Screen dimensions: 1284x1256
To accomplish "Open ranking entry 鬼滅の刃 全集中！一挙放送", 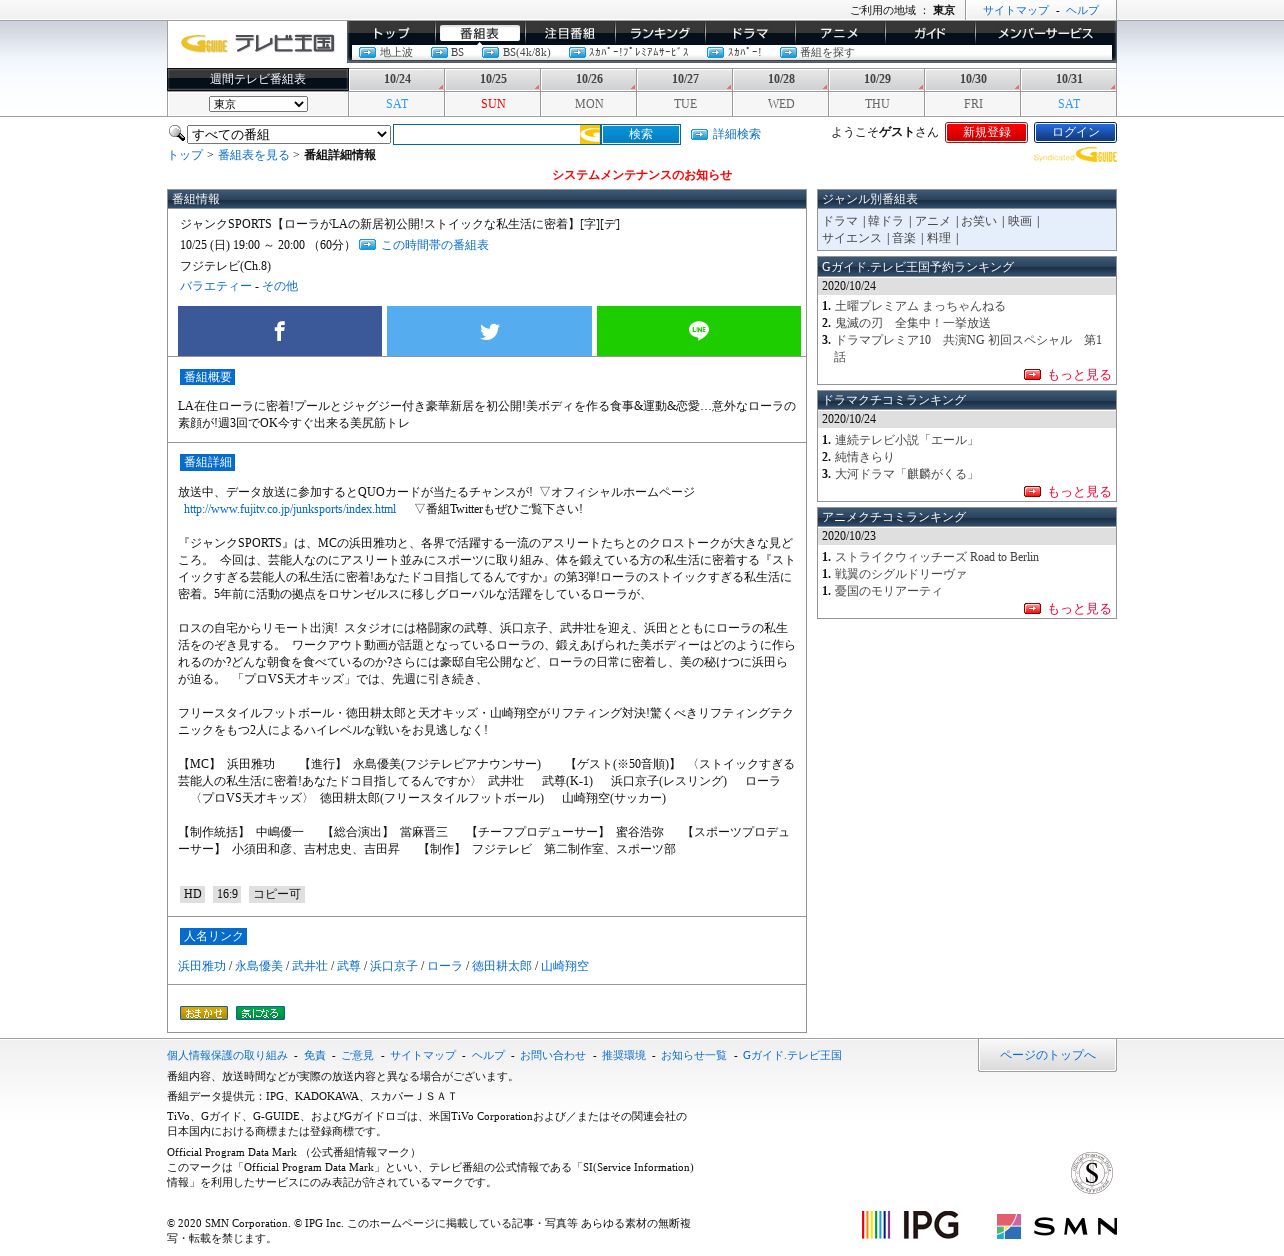I will [x=913, y=323].
